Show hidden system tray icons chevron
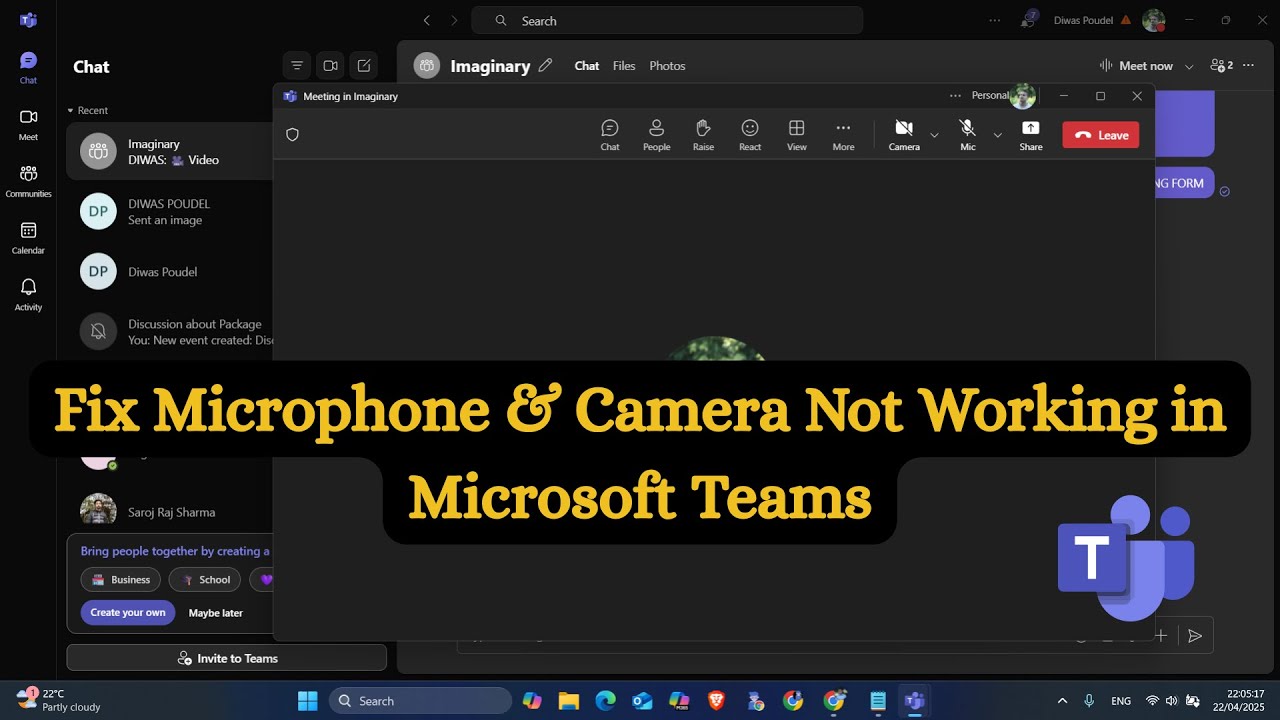Image resolution: width=1280 pixels, height=720 pixels. (1062, 700)
